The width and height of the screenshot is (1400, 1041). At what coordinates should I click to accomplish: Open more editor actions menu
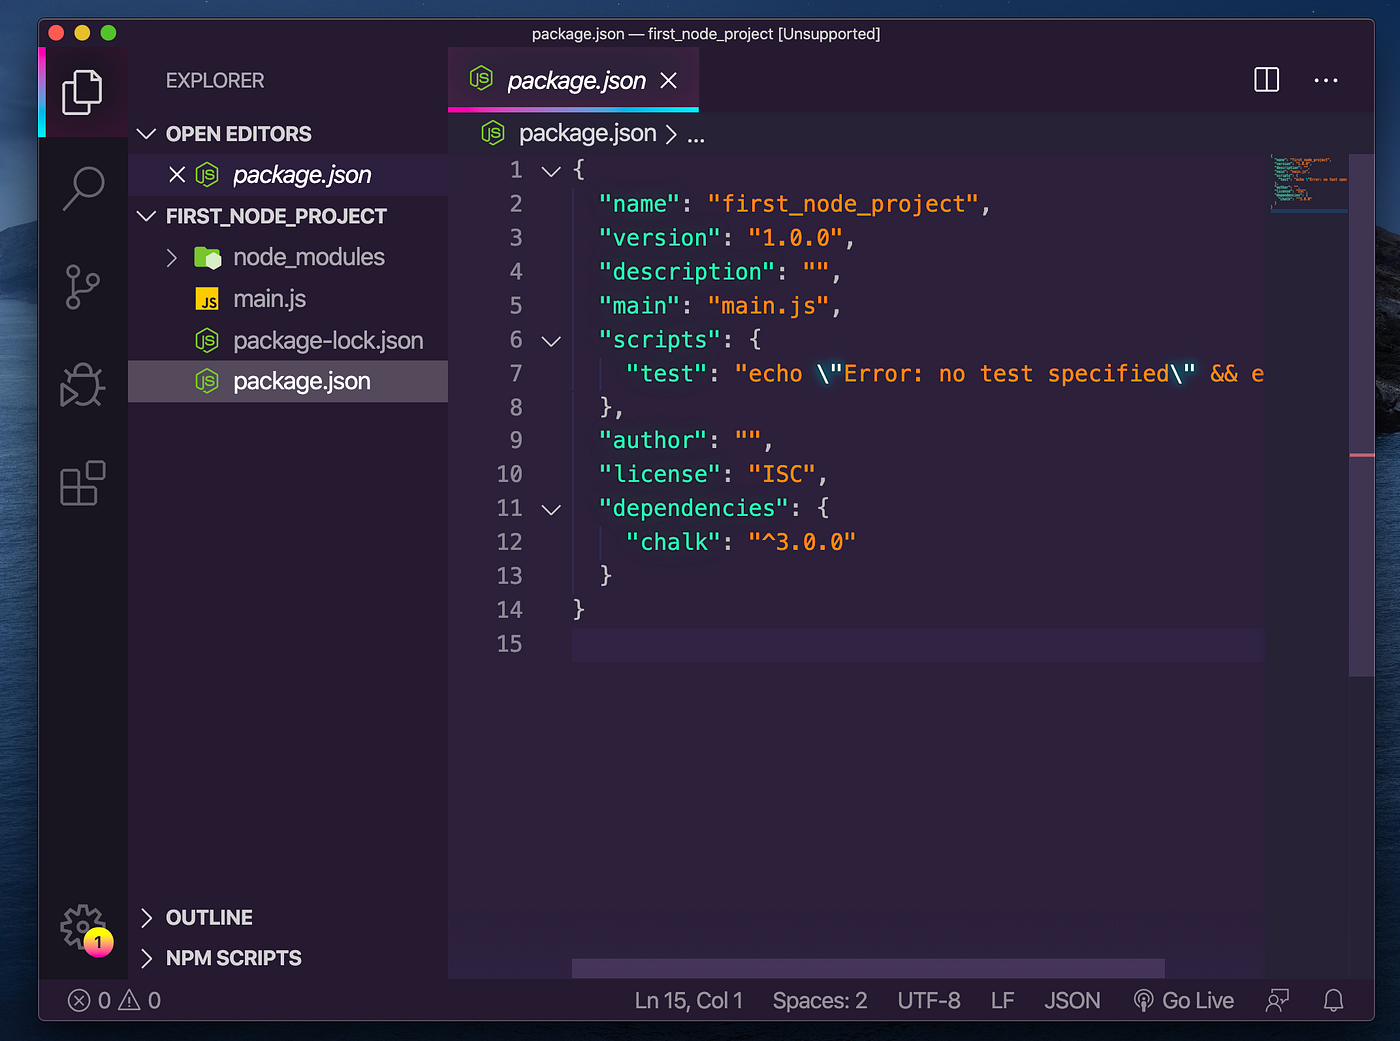pos(1326,80)
